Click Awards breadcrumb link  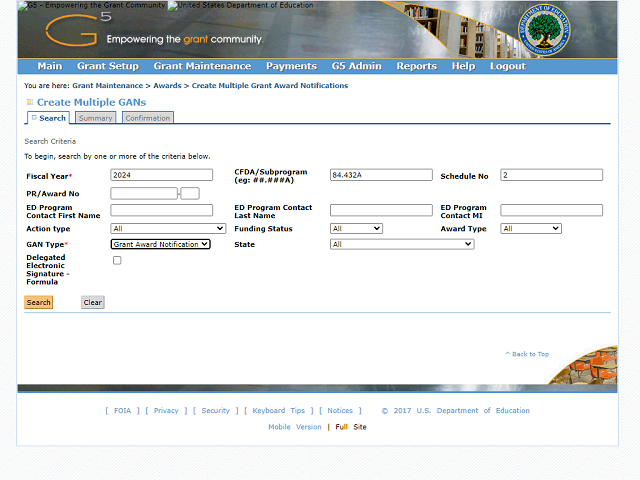tap(167, 86)
